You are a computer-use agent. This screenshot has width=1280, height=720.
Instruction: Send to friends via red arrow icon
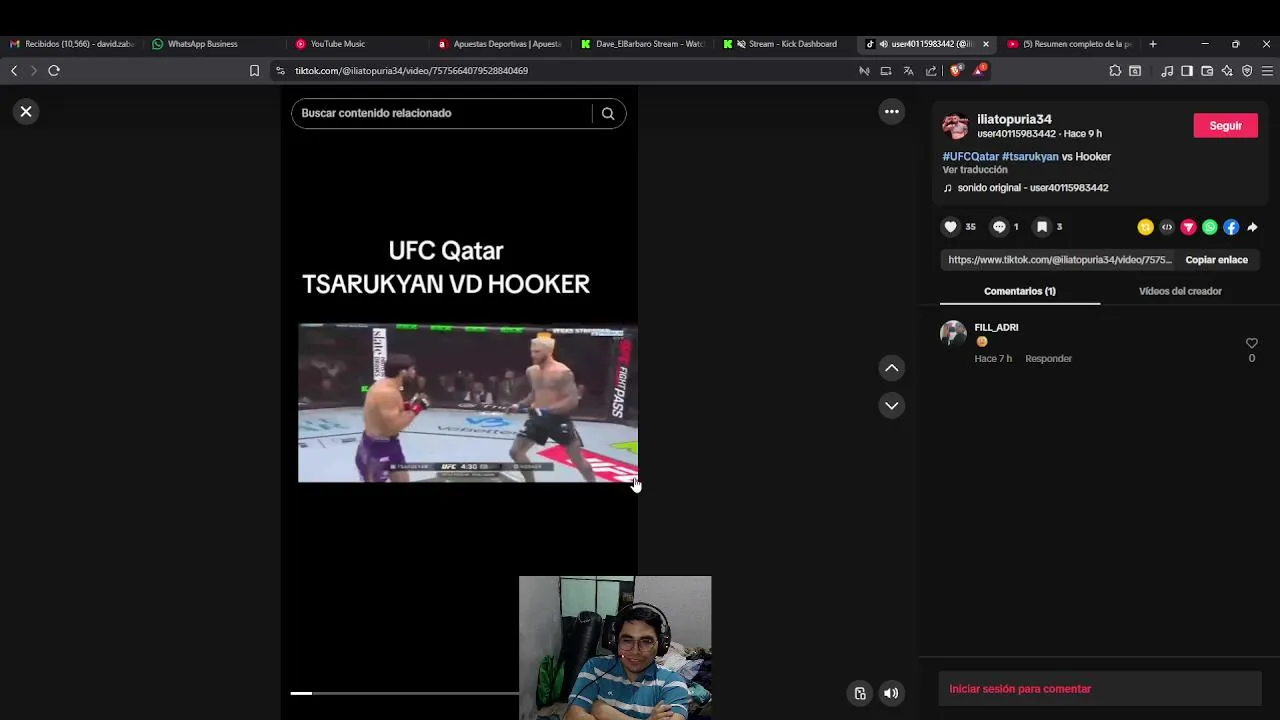tap(1188, 227)
